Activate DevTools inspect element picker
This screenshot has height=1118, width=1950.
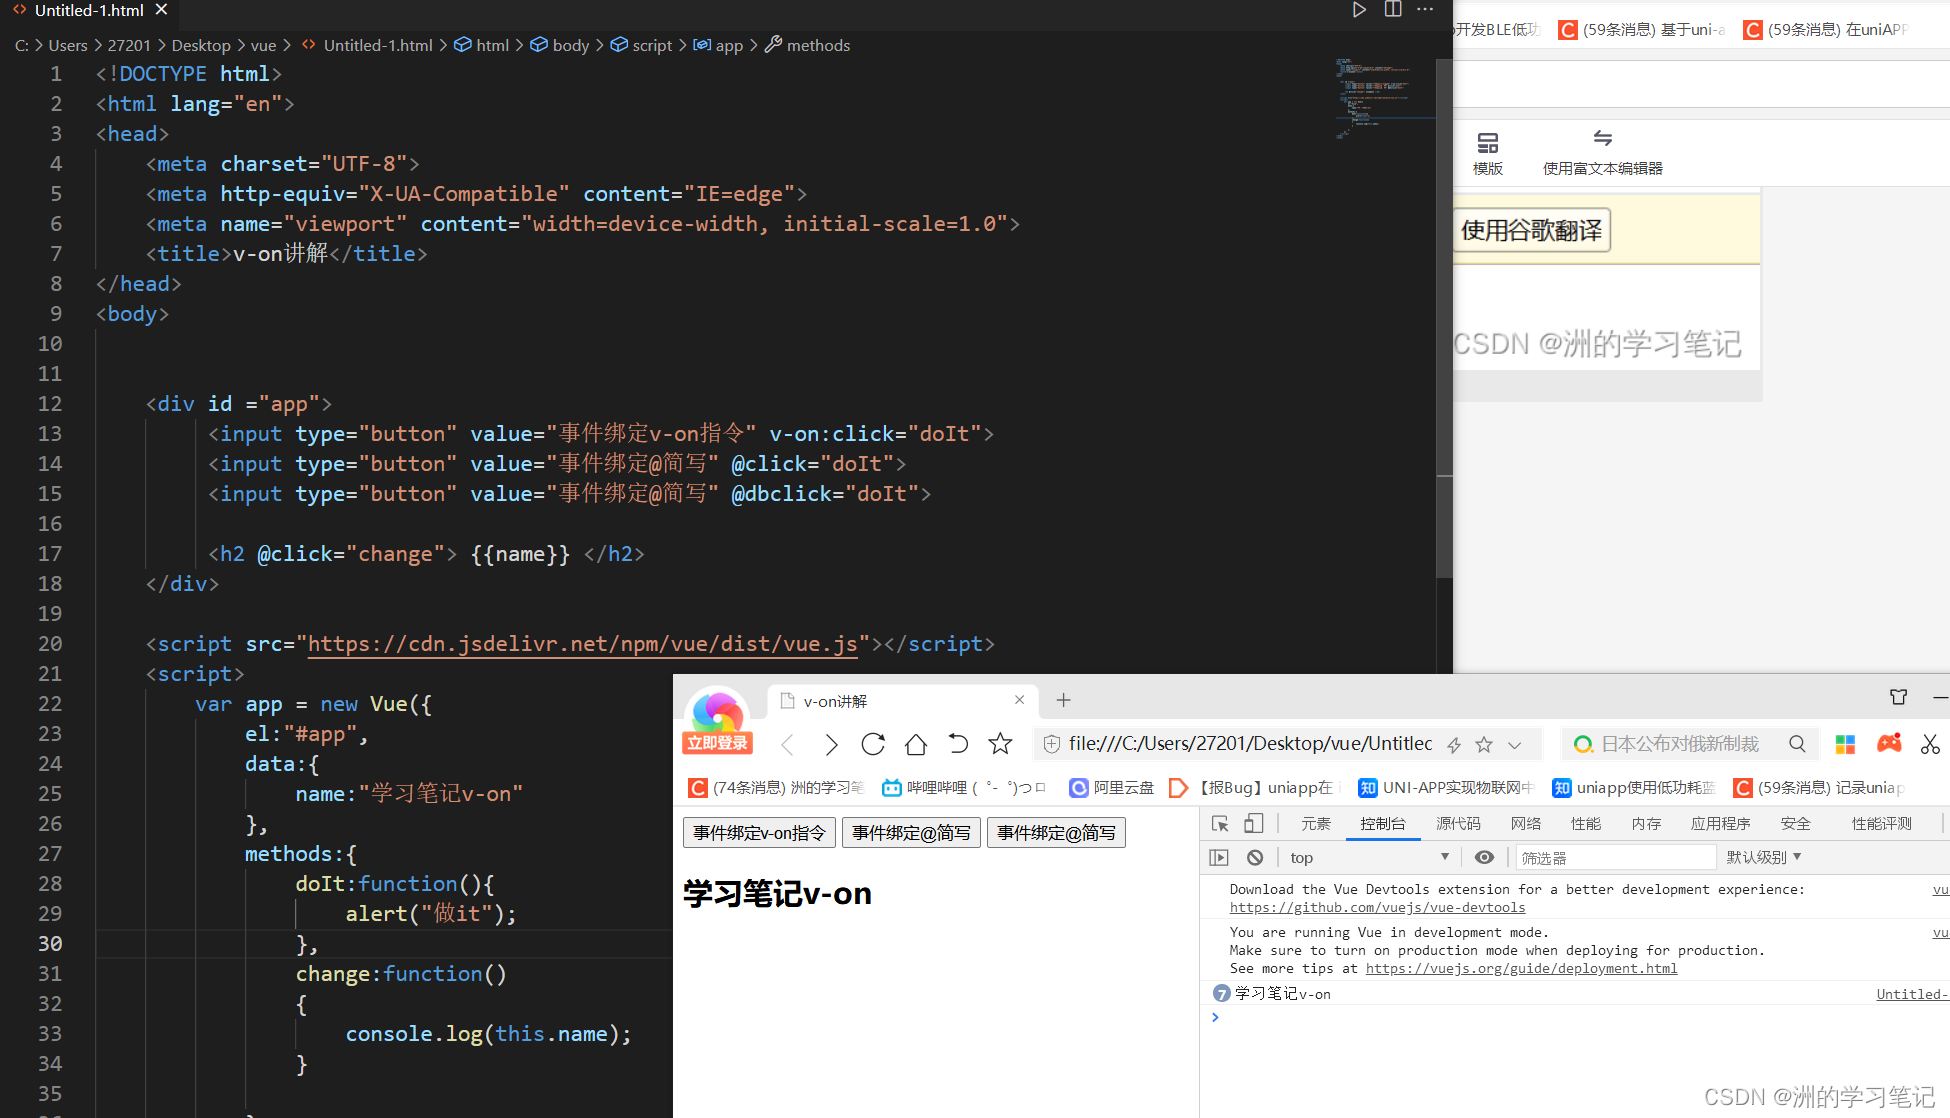1220,824
